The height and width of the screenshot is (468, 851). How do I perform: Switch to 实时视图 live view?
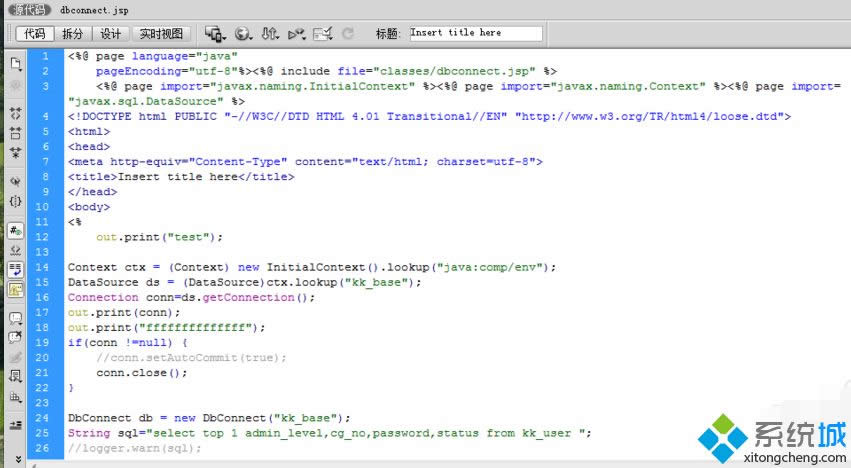click(160, 33)
